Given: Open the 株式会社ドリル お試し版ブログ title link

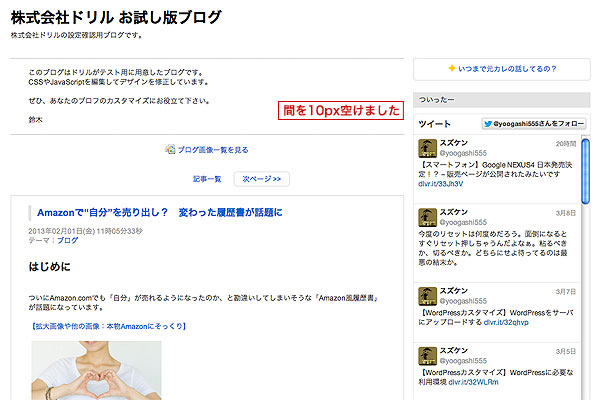Looking at the screenshot, I should 116,17.
